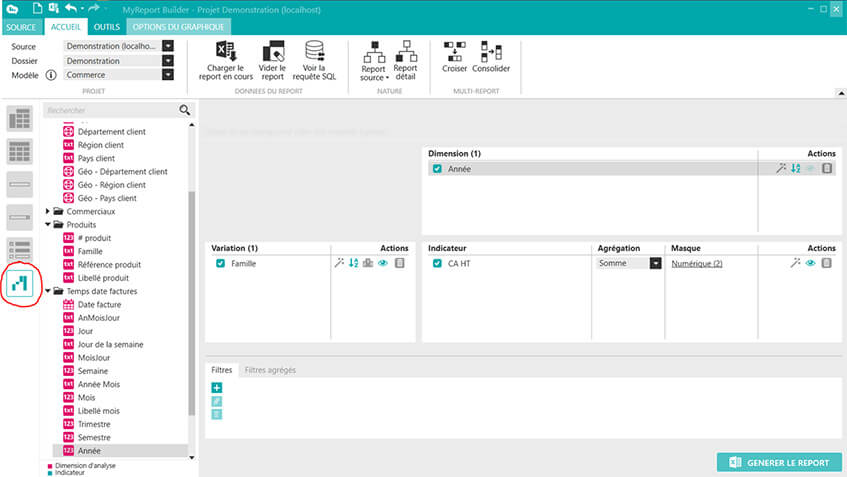Select Date facture in the field tree
This screenshot has width=847, height=477.
click(x=99, y=305)
